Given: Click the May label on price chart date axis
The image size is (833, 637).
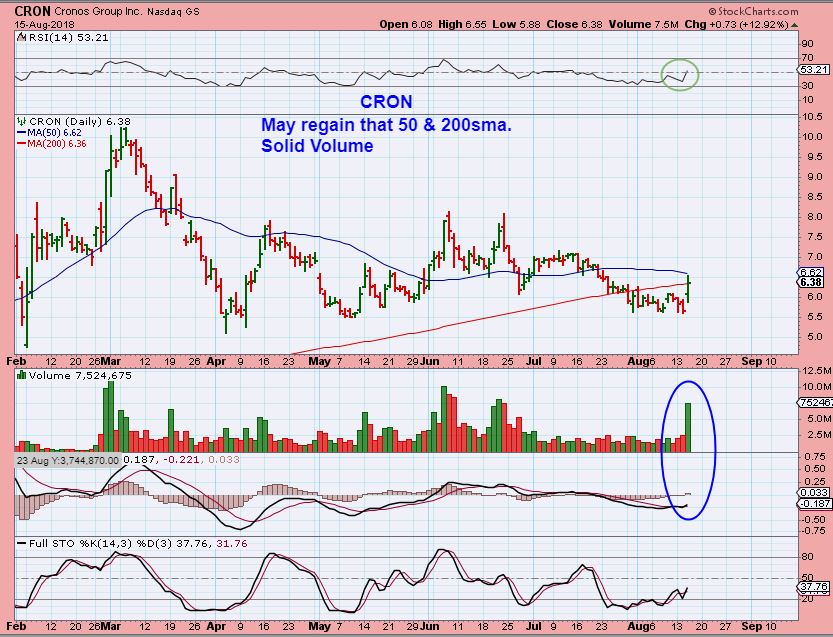Looking at the screenshot, I should click(x=319, y=361).
